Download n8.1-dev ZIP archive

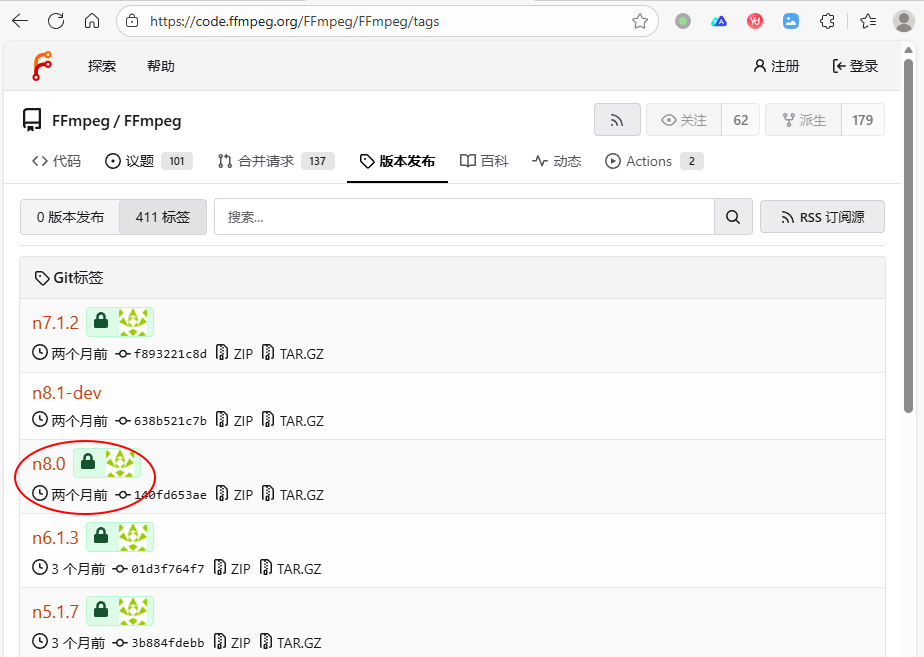pos(235,421)
